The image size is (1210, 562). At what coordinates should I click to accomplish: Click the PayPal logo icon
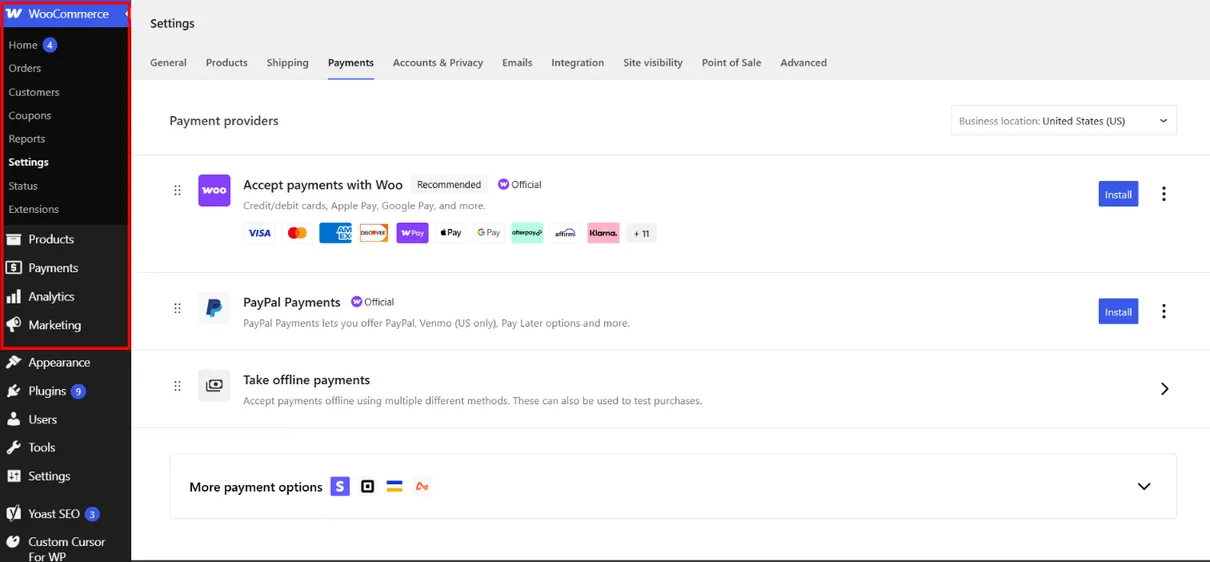click(x=214, y=308)
